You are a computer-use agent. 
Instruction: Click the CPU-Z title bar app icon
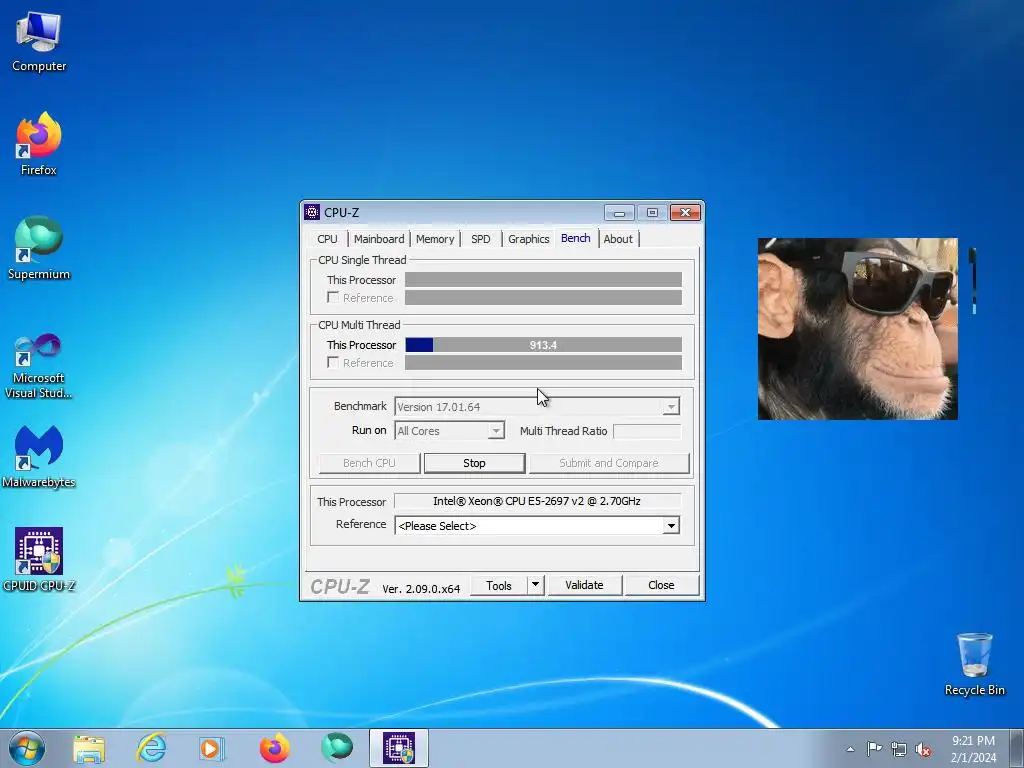click(312, 212)
